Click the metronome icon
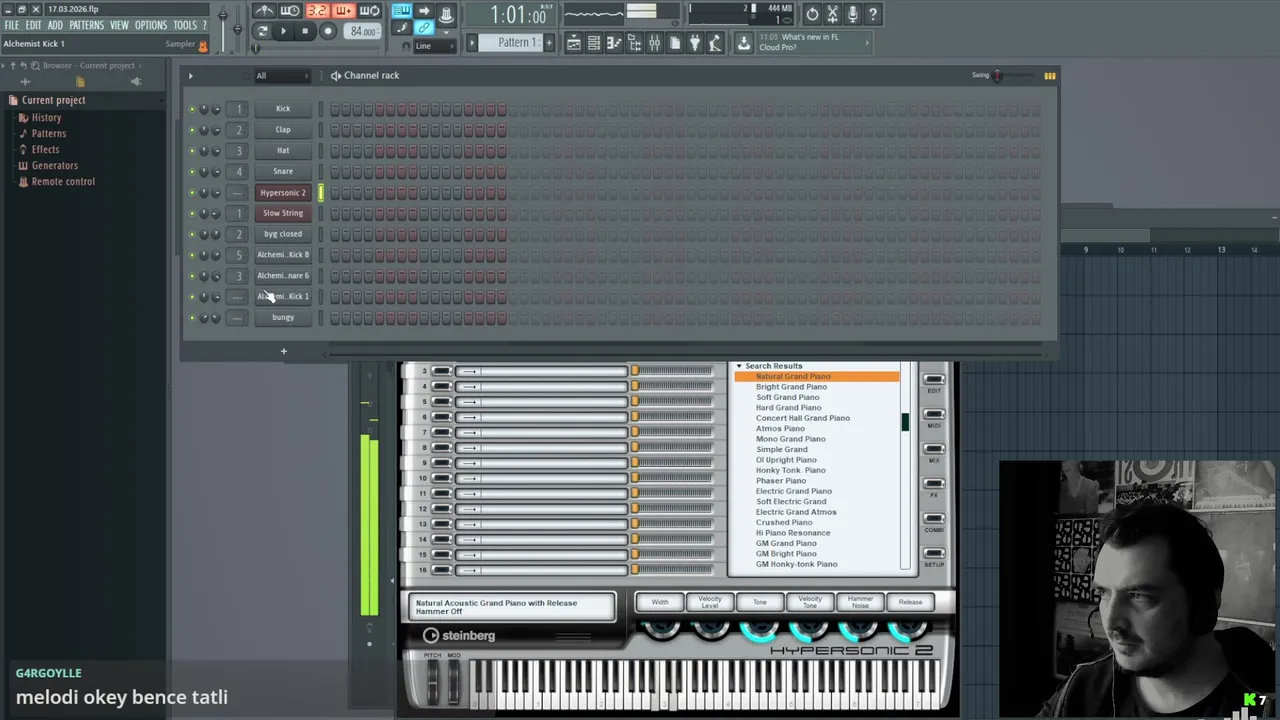Image resolution: width=1280 pixels, height=720 pixels. click(264, 11)
